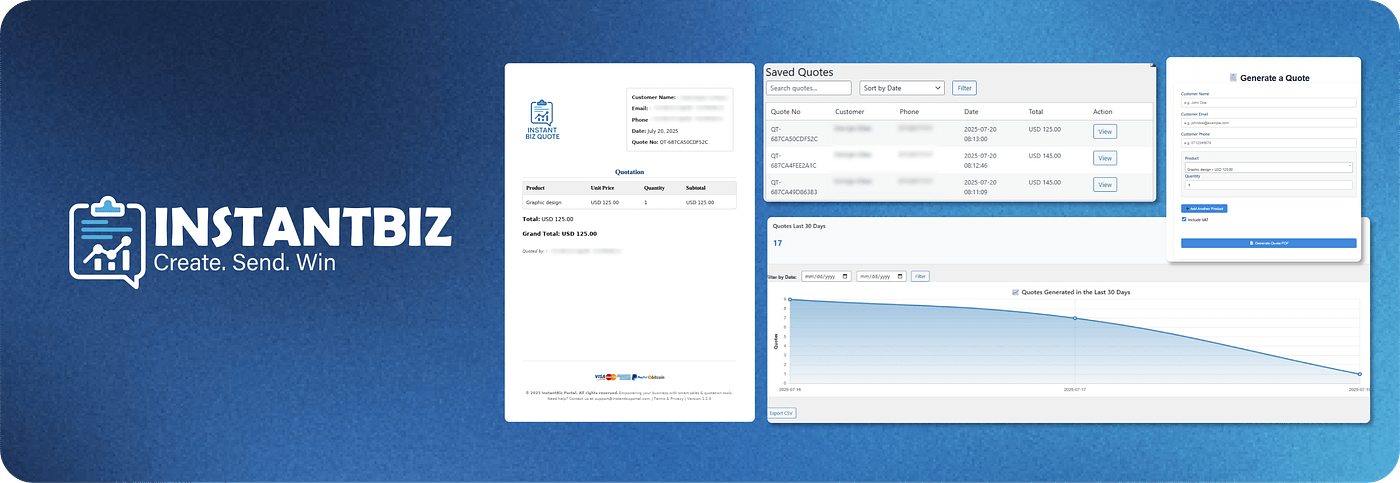This screenshot has width=1400, height=483.
Task: Click the Quote No column header
Action: [785, 112]
